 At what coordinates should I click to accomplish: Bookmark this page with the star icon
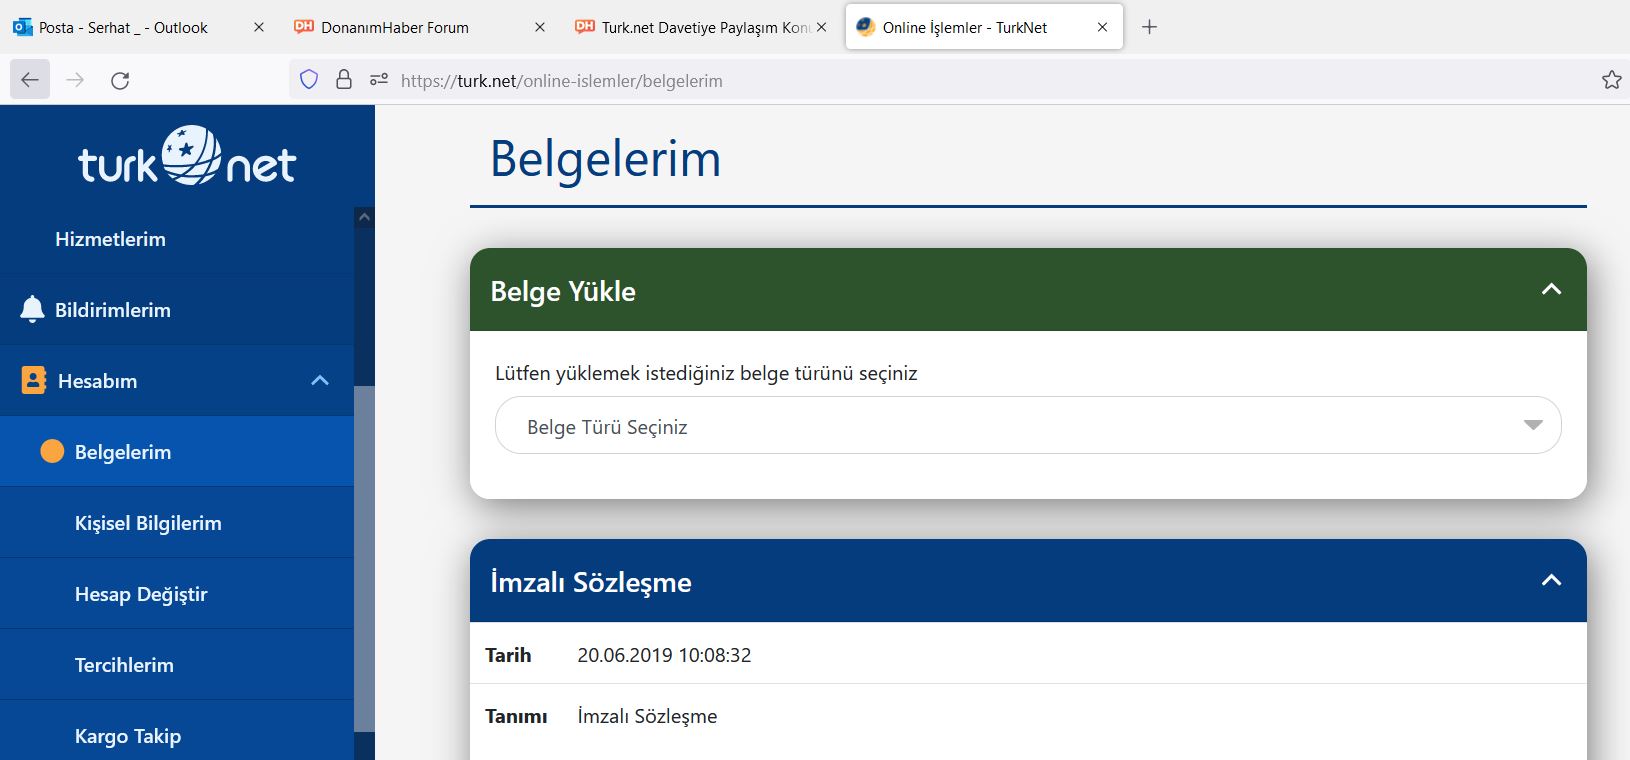1611,80
